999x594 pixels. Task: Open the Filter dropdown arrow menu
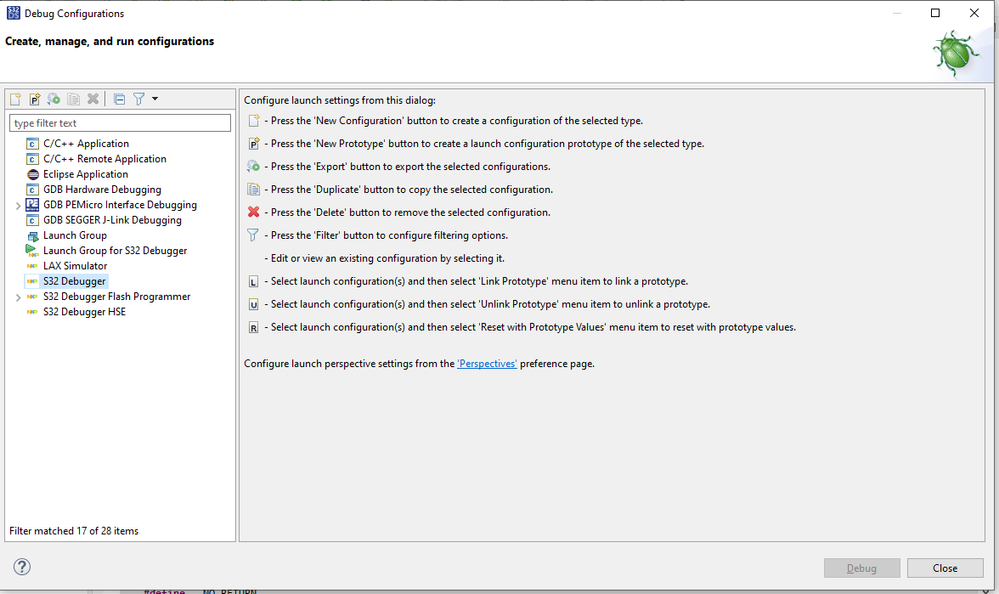[155, 99]
